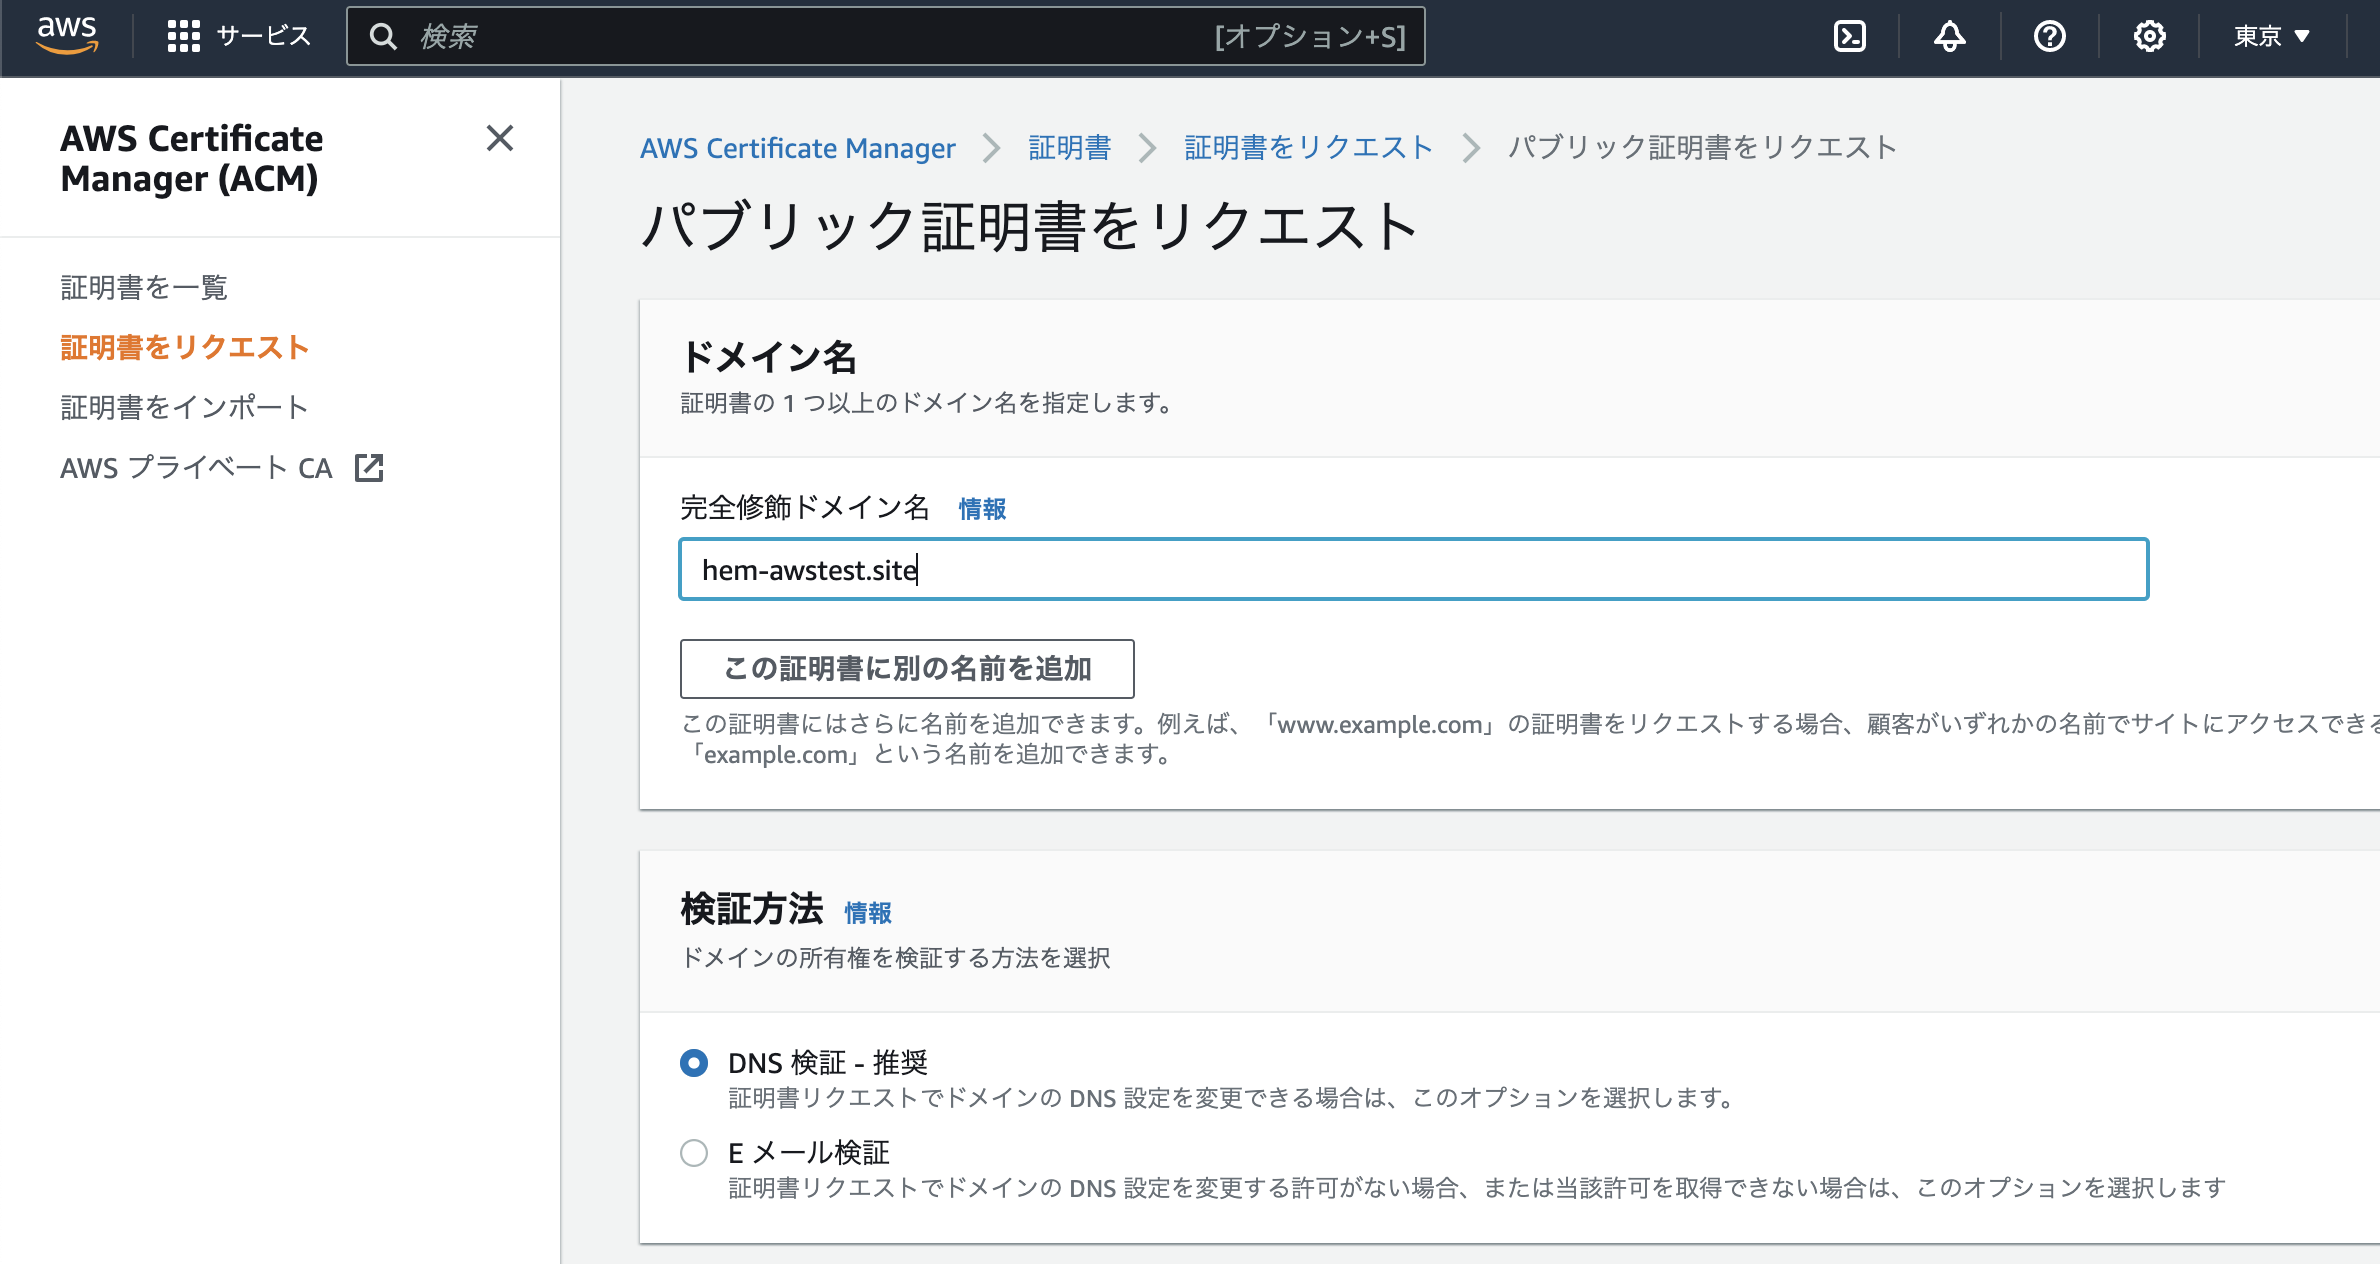
Task: Click the 完全修飾ドメイン名 input field
Action: point(1414,569)
